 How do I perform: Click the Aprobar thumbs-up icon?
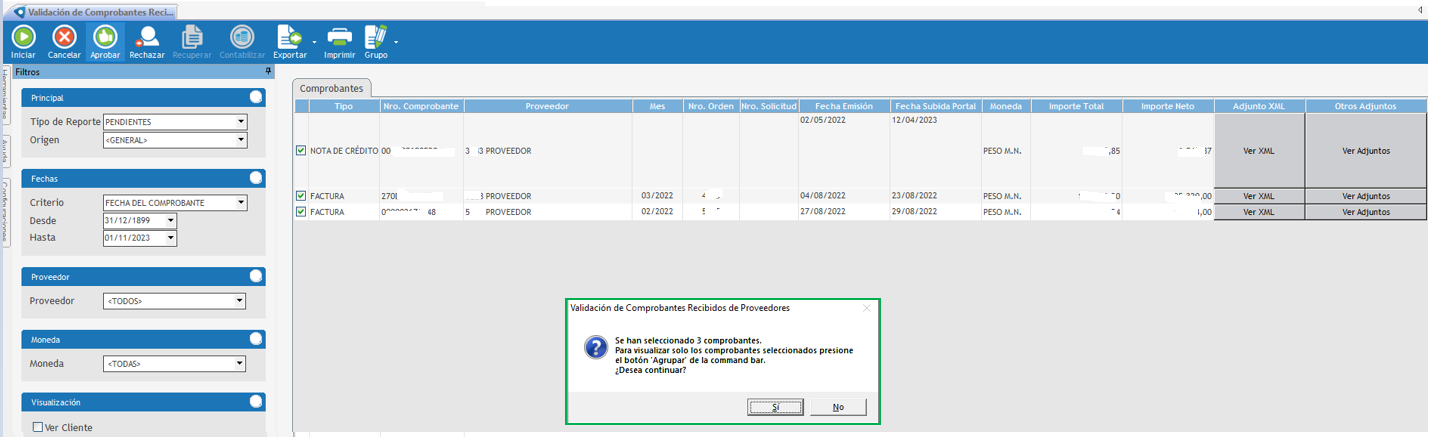(105, 37)
